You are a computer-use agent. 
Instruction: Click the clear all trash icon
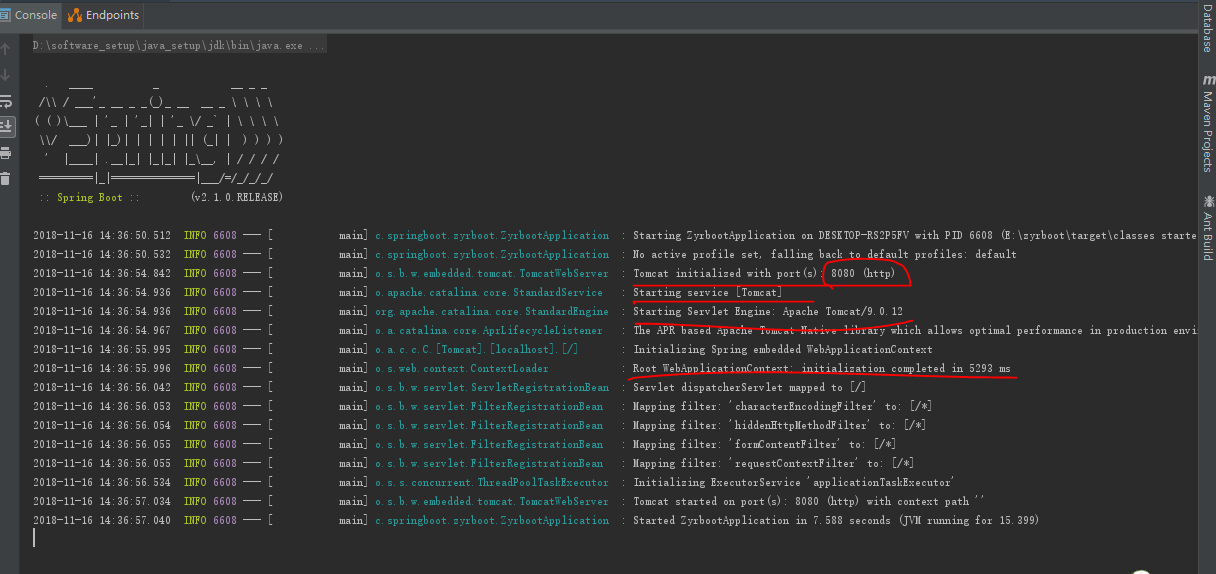click(5, 179)
